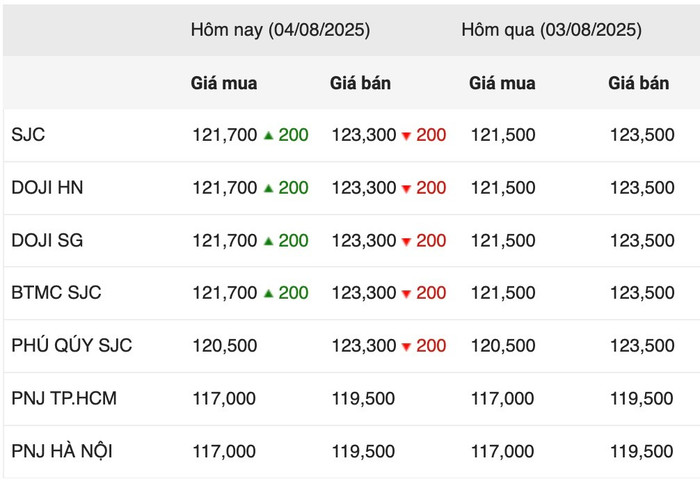Click red down arrow in DOJI HN row
This screenshot has height=482, width=700.
tap(406, 189)
